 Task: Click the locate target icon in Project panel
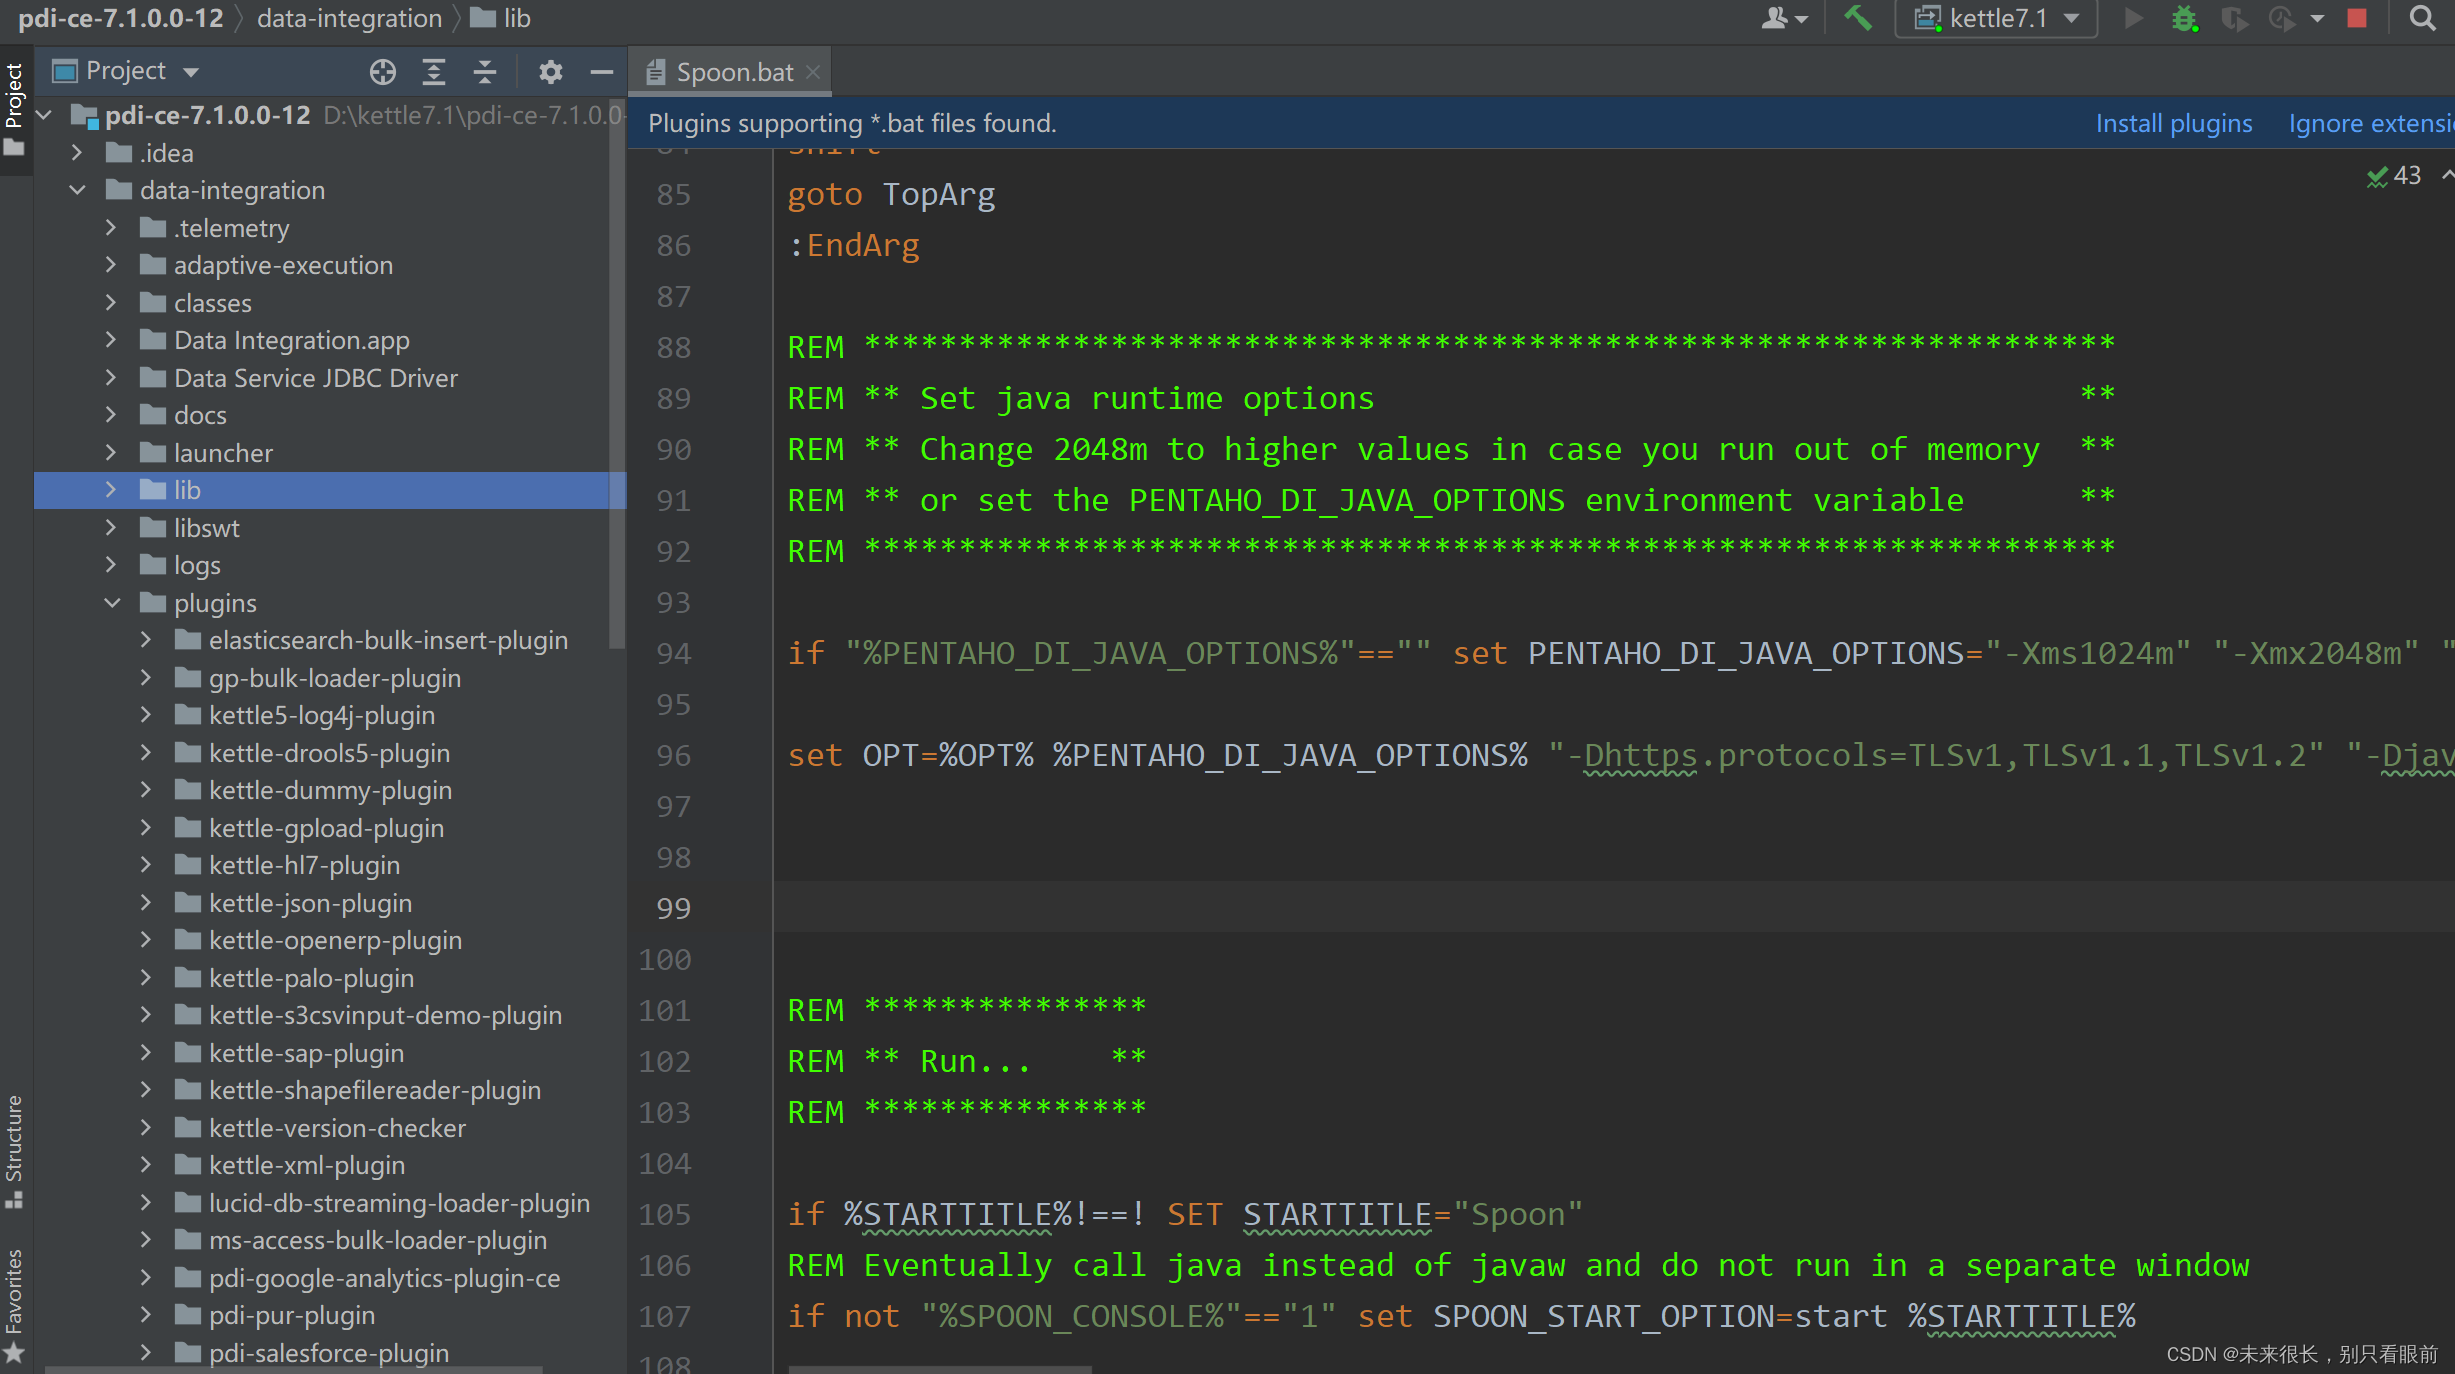coord(382,72)
